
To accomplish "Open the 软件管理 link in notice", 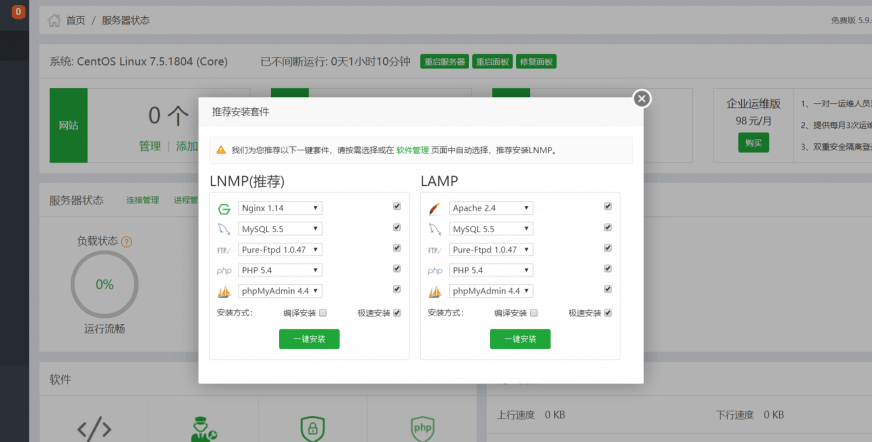I will tap(413, 150).
